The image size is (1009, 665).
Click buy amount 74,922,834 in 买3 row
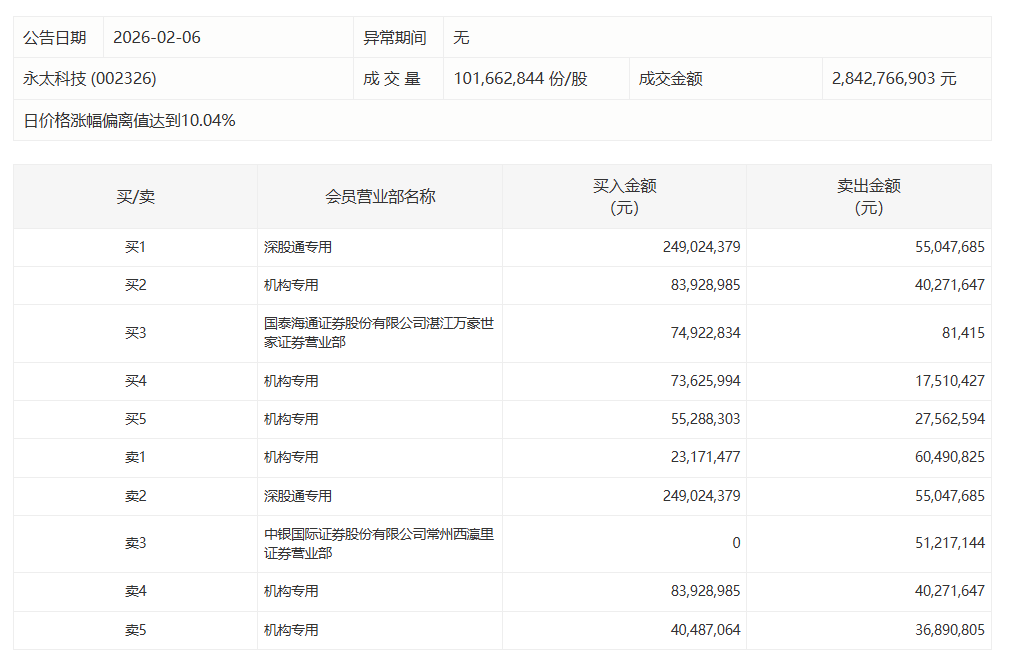tap(705, 333)
